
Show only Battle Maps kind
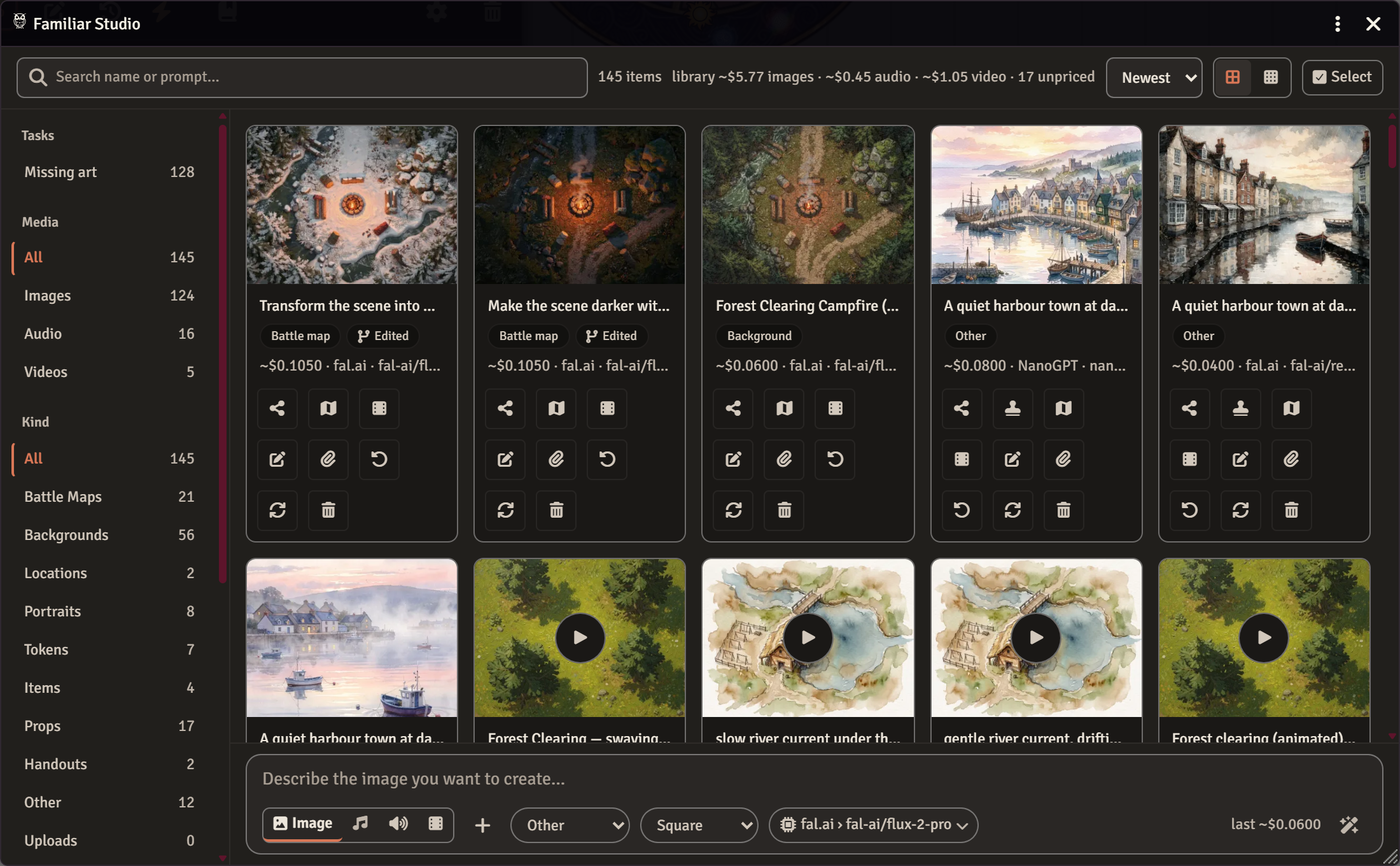(109, 496)
